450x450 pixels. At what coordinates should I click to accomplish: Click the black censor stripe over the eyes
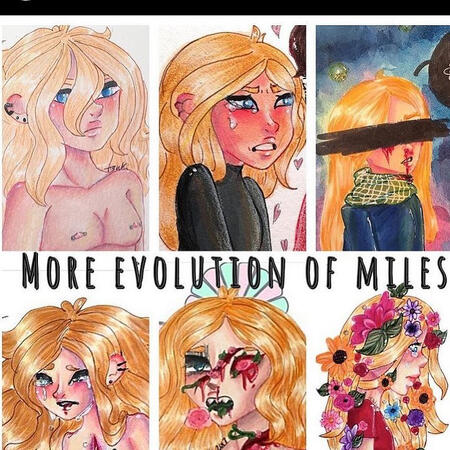click(x=383, y=136)
